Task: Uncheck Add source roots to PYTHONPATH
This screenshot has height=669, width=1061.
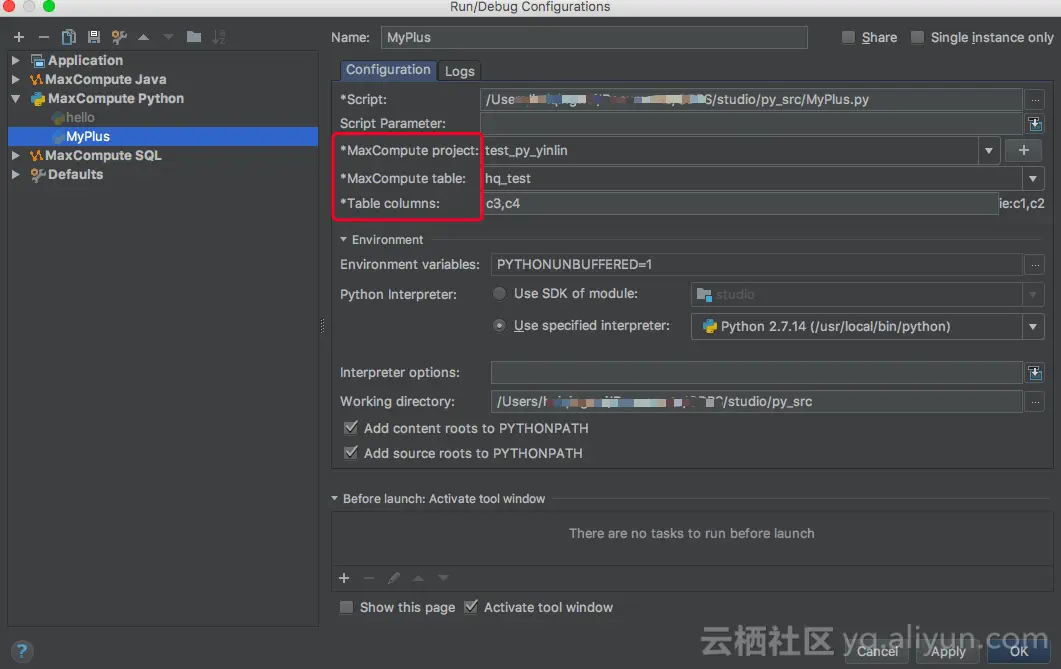Action: [x=351, y=453]
